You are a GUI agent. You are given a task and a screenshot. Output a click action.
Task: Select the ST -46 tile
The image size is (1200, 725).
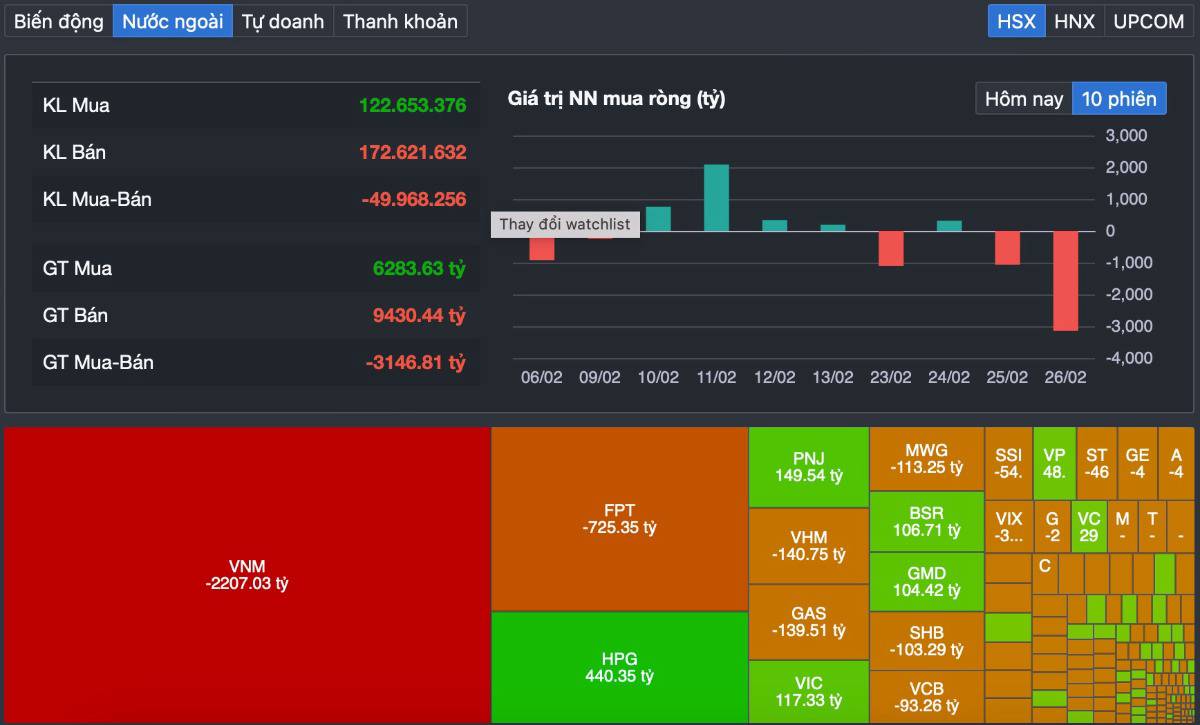1096,463
